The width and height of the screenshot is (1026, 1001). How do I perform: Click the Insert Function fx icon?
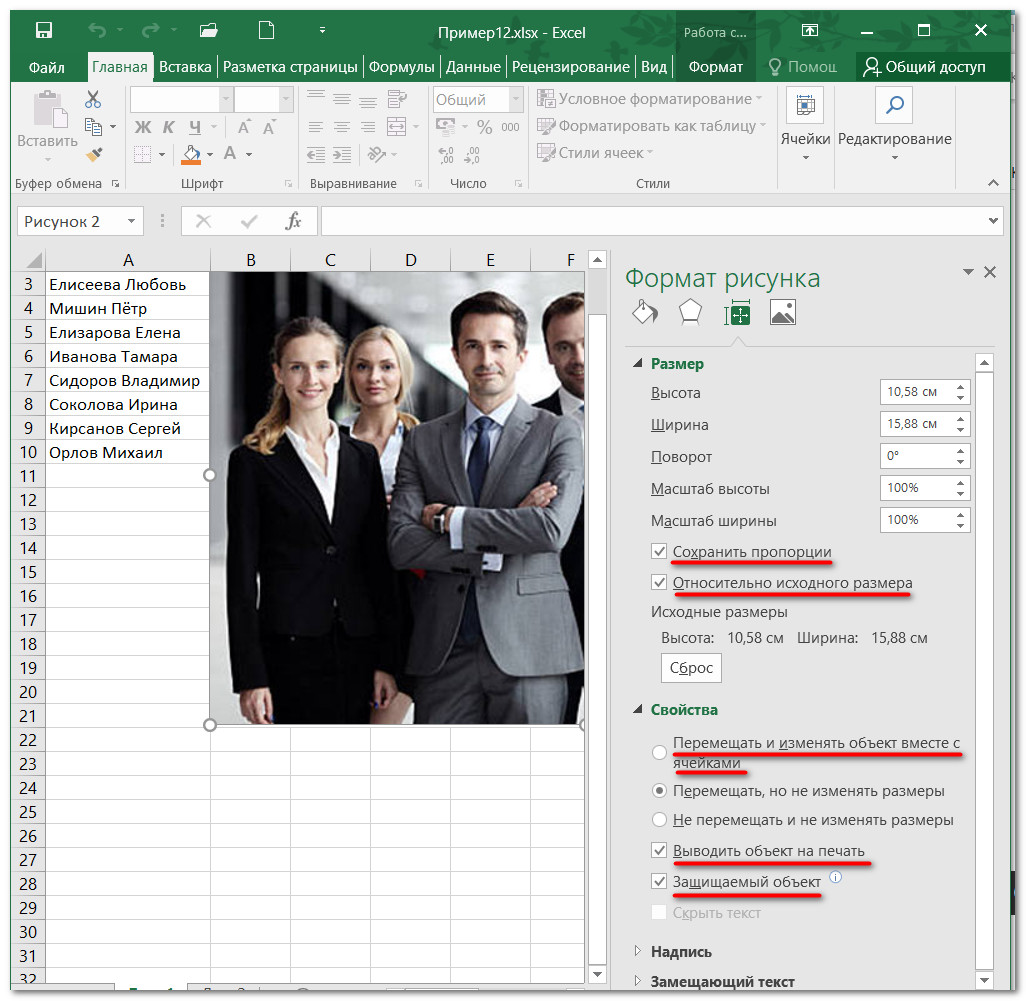pos(293,221)
